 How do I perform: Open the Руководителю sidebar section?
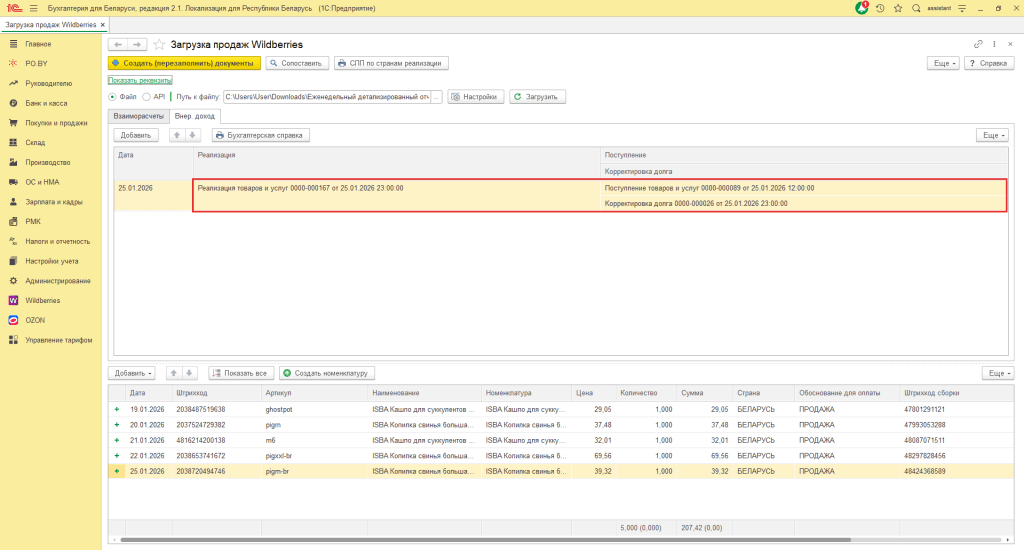point(48,84)
